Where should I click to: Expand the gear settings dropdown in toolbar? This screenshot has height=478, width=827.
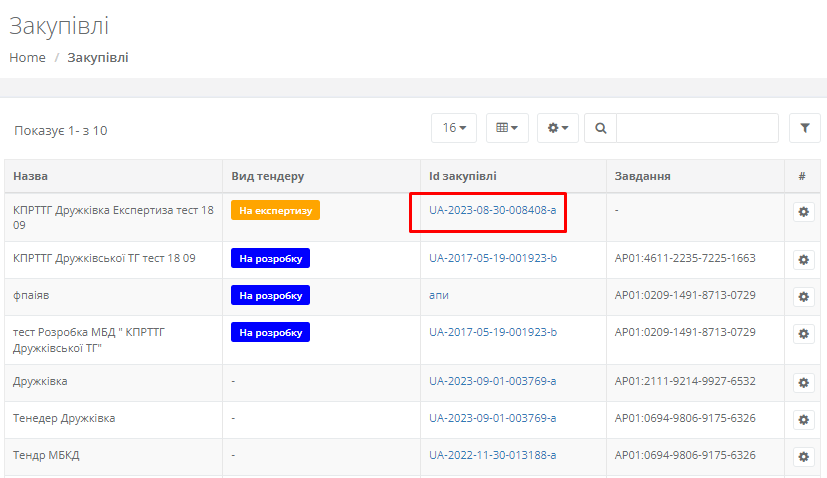point(557,128)
